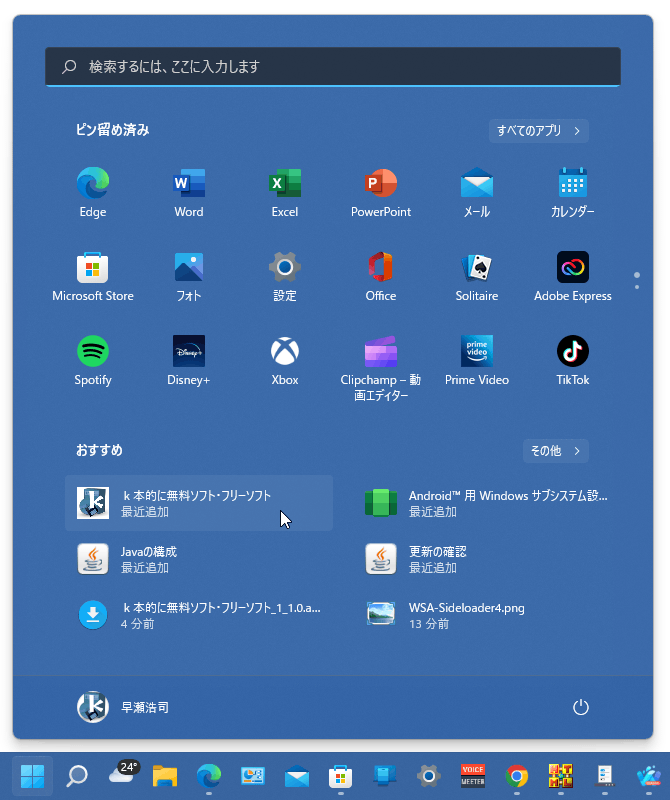Screen dimensions: 670x800
Task: Launch the フォト app
Action: tap(189, 277)
